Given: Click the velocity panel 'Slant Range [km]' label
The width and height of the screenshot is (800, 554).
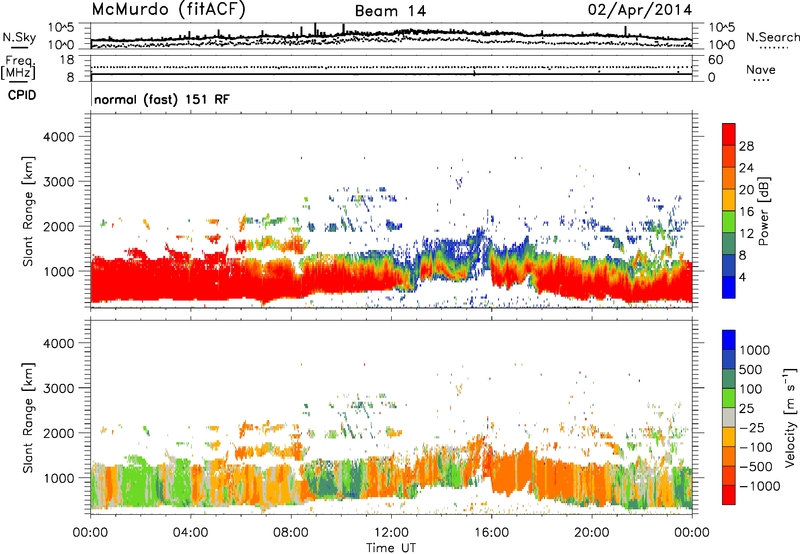Looking at the screenshot, I should [28, 418].
